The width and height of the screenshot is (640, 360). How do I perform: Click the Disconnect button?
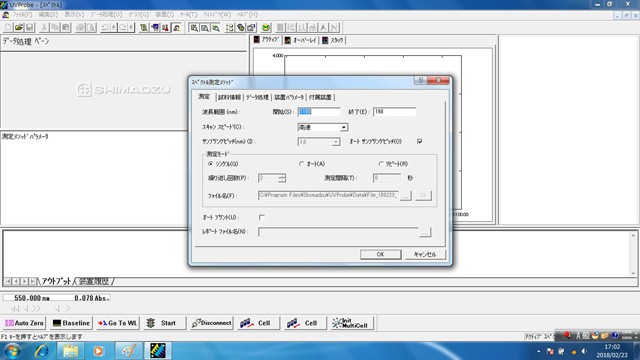[x=211, y=323]
